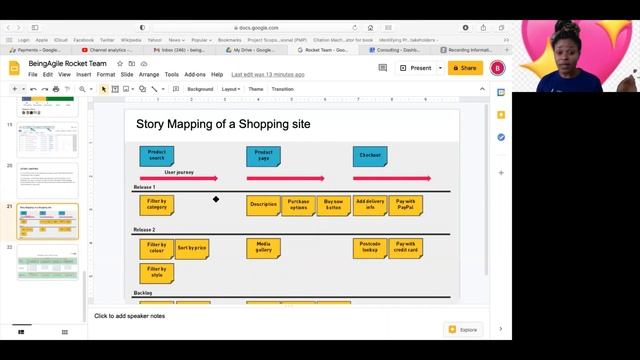Expand the zoom level dropdown arrow
The image size is (640, 360).
pyautogui.click(x=91, y=89)
